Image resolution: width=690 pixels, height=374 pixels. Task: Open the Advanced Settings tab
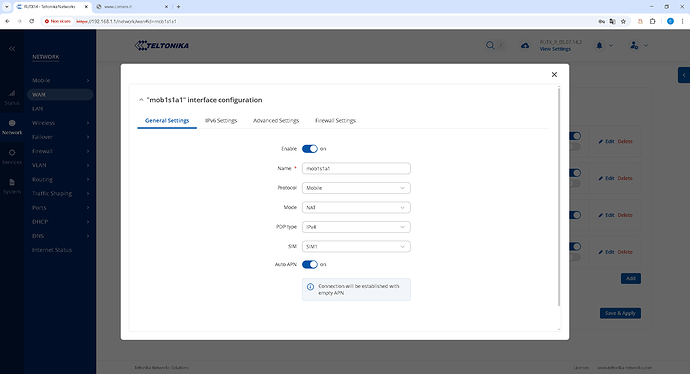pyautogui.click(x=276, y=121)
